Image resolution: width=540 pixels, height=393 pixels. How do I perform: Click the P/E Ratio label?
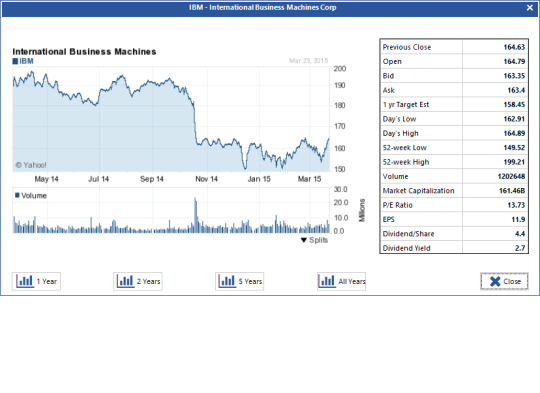pos(397,205)
